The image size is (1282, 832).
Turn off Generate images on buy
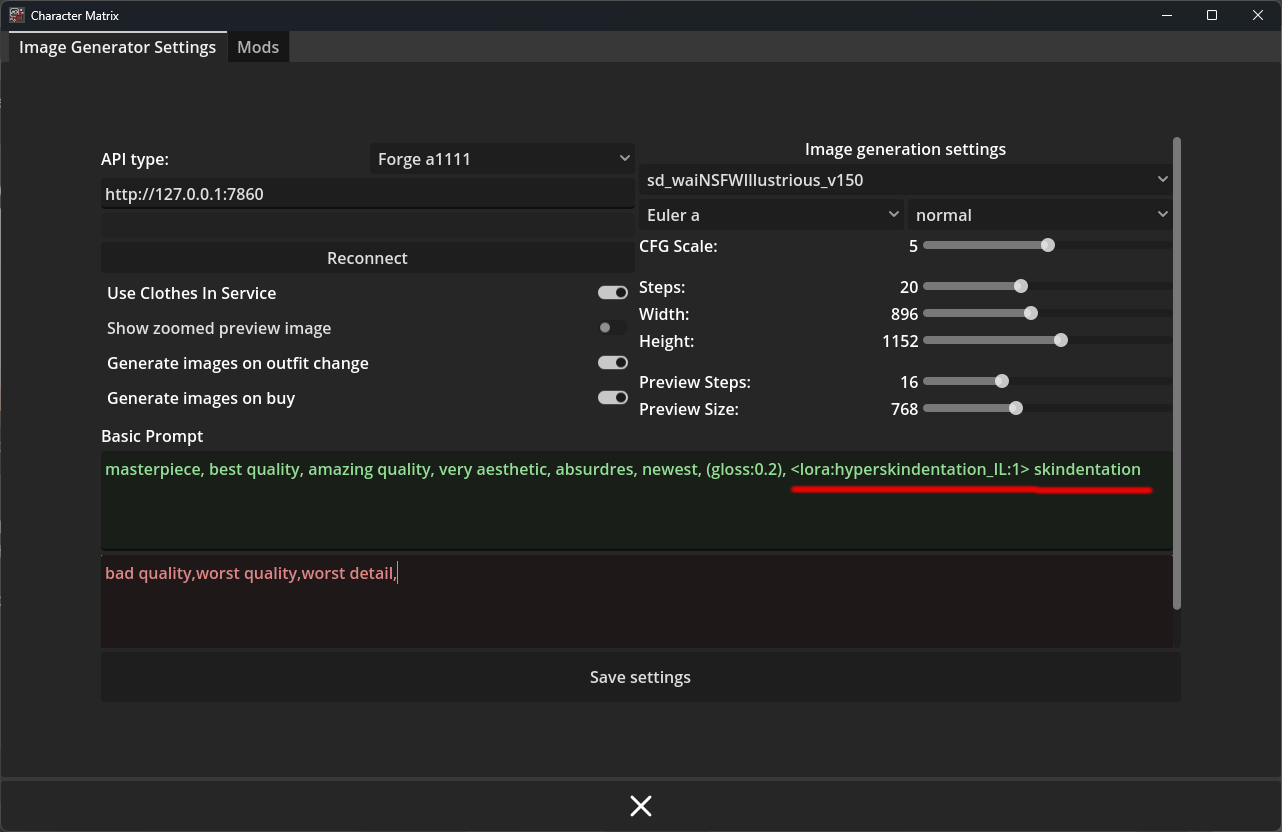click(x=612, y=398)
